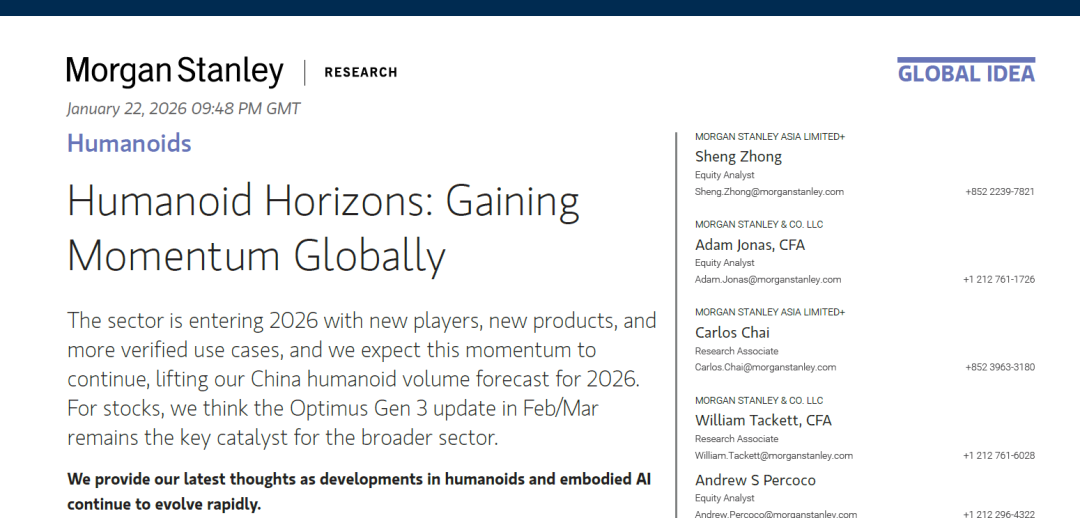Open email Carlos.Chai@morganstanley.com
1080x518 pixels.
click(766, 367)
